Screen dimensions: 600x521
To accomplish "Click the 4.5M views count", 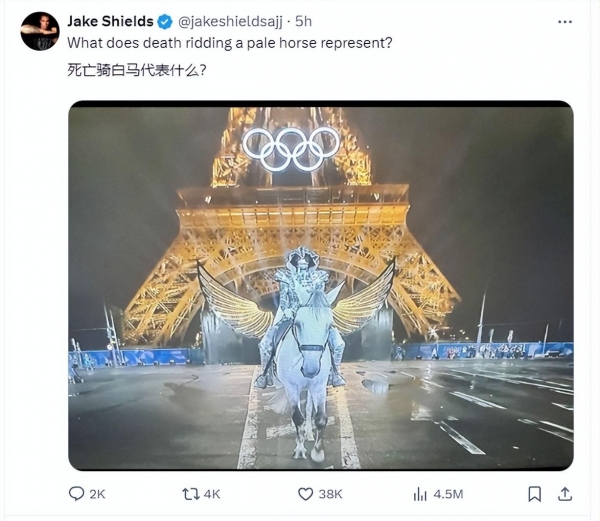I will point(448,494).
